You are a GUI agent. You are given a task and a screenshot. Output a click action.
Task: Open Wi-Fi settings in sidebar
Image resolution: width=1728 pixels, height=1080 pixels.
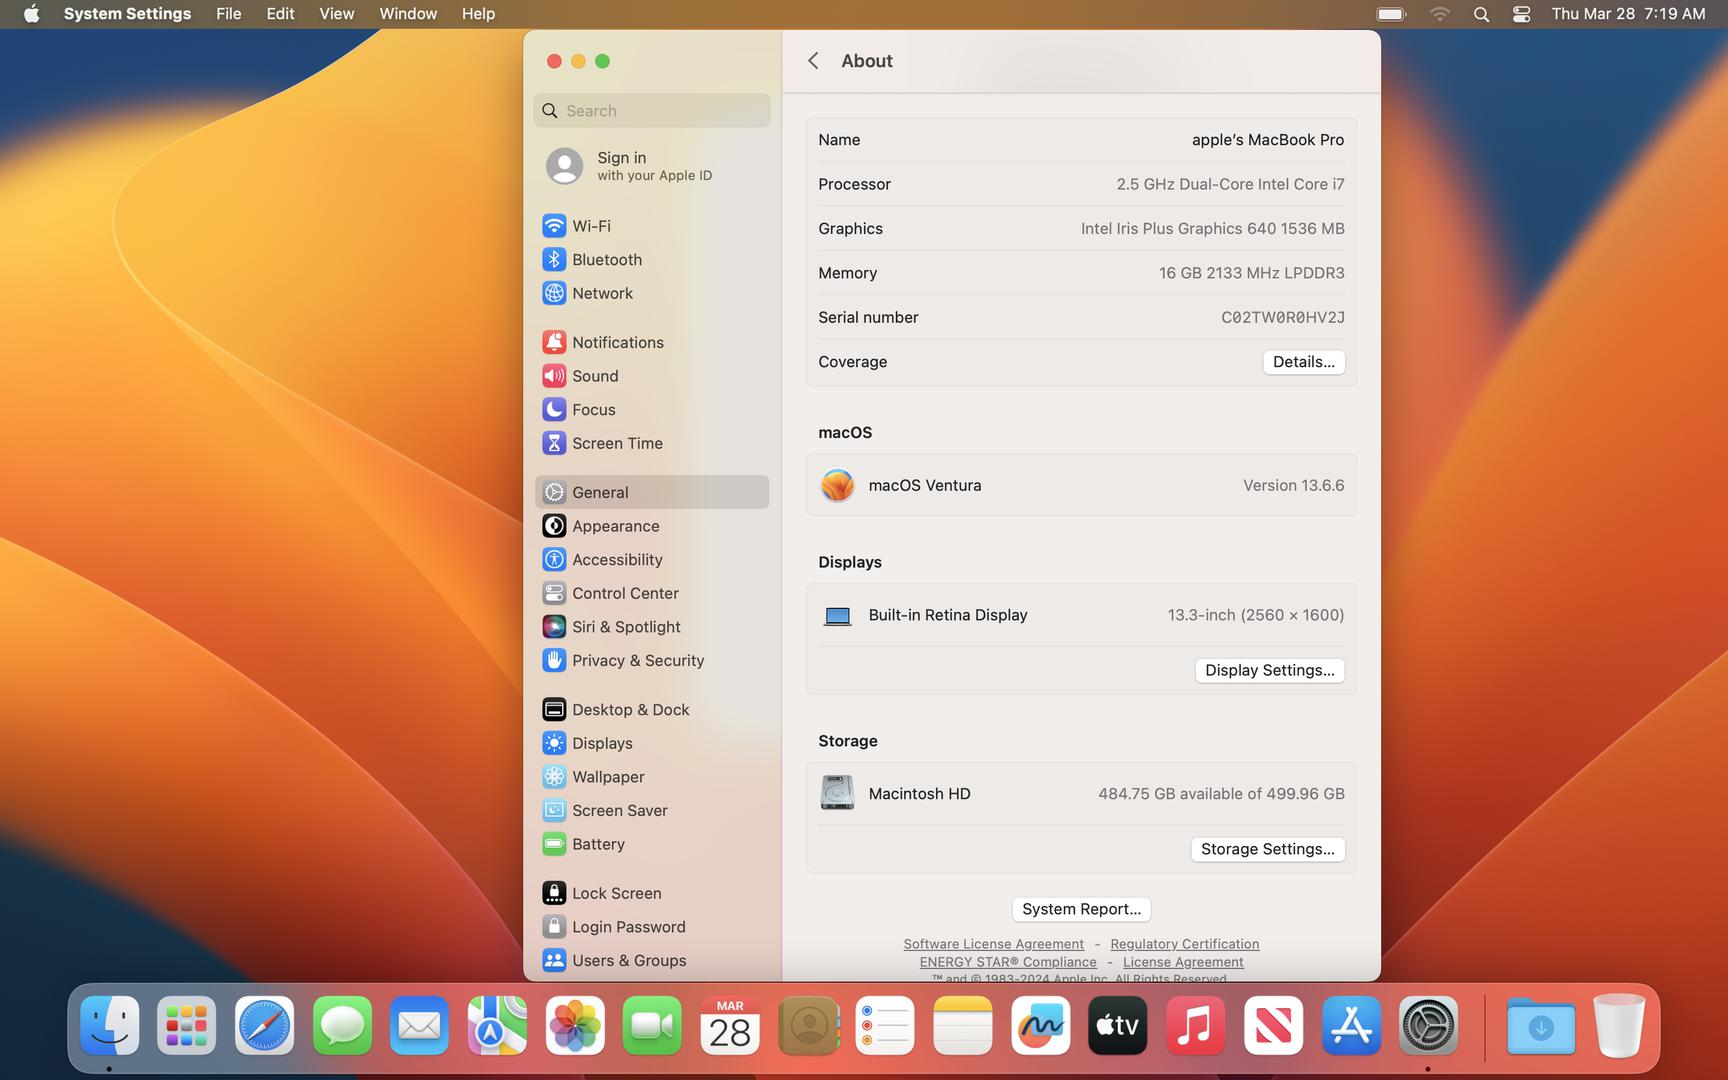tap(652, 226)
